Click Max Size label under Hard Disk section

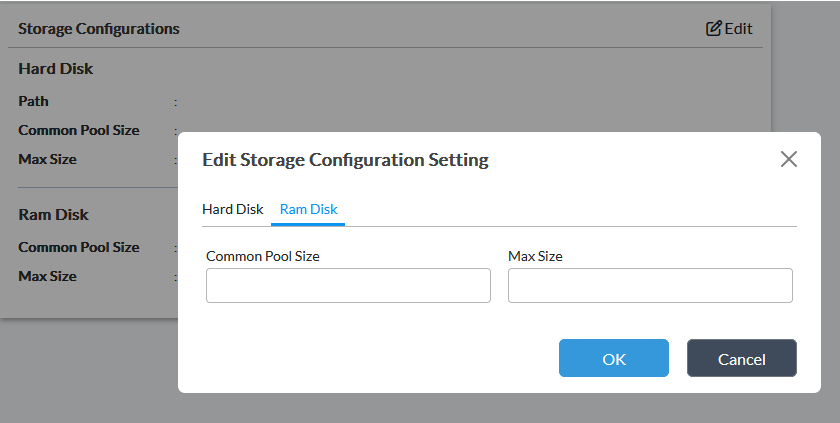47,159
